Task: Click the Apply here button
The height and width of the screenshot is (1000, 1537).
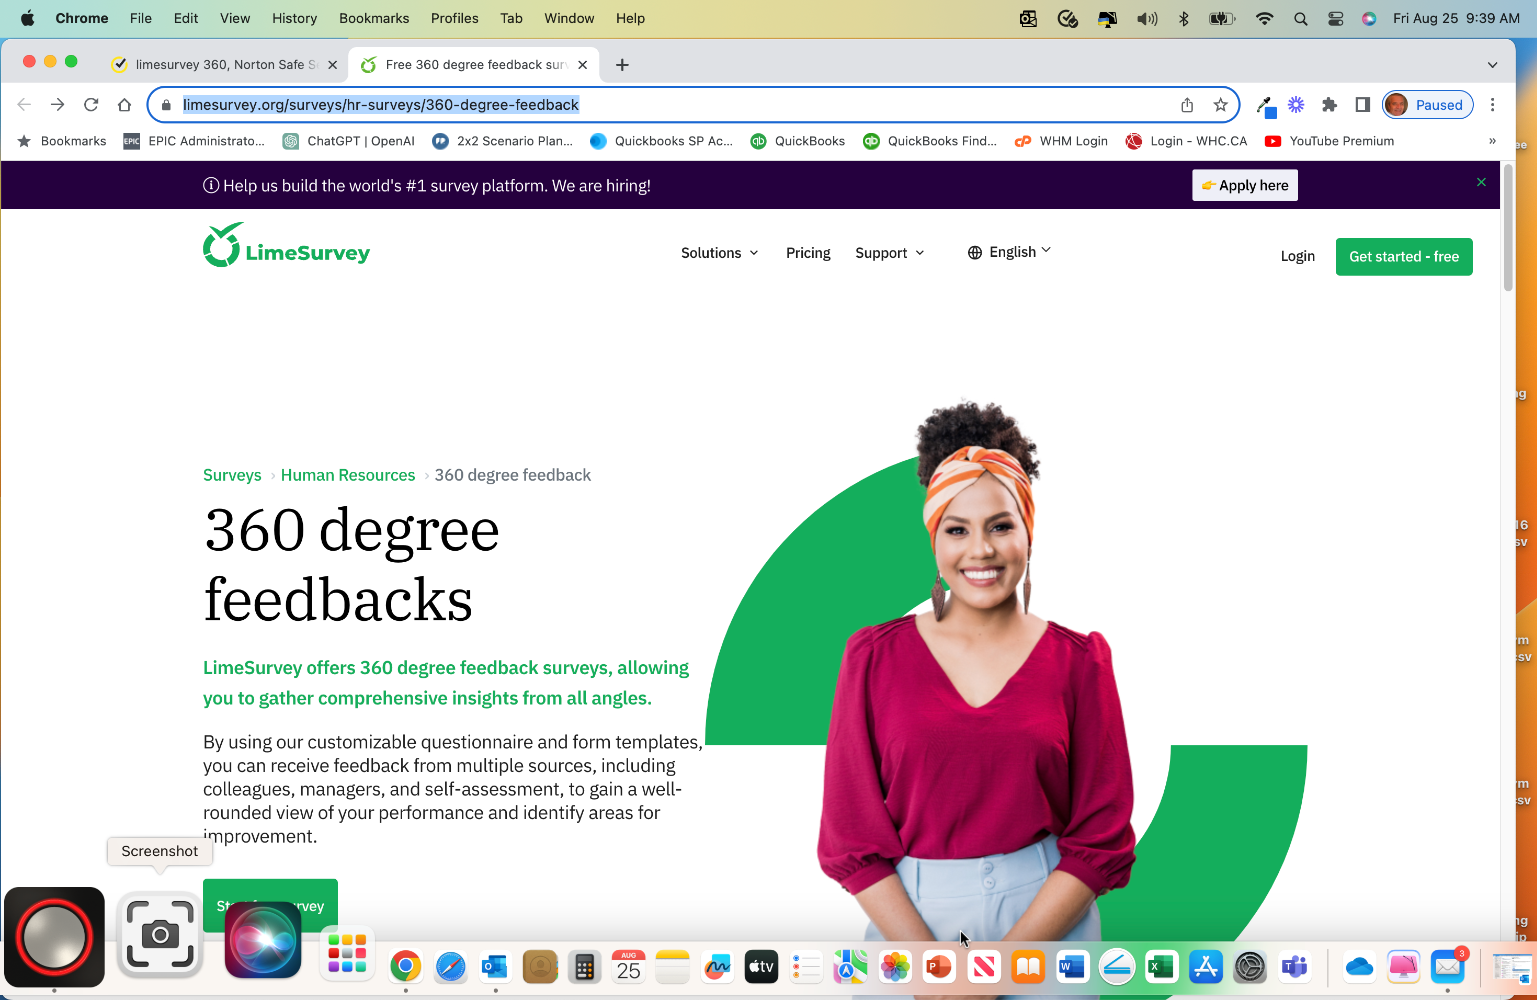Action: (x=1244, y=185)
